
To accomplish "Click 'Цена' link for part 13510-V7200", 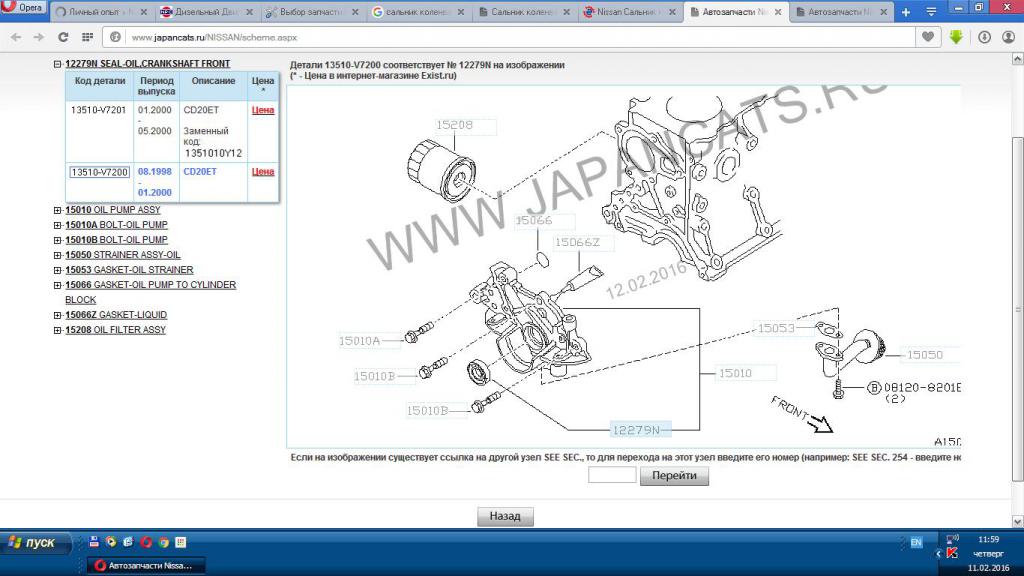I will 263,171.
